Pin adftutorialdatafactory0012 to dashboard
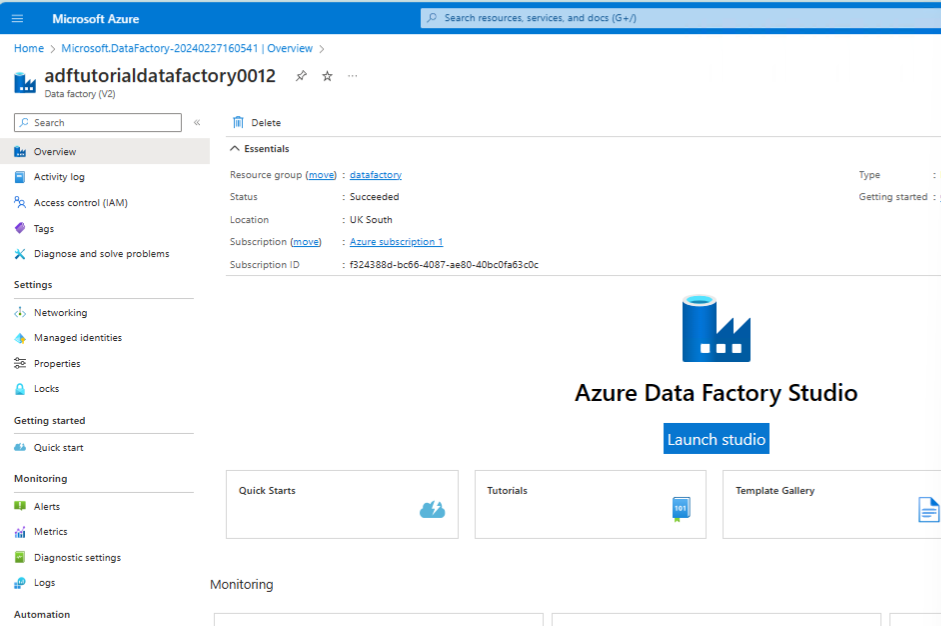Screen dimensions: 941x626 click(x=301, y=76)
